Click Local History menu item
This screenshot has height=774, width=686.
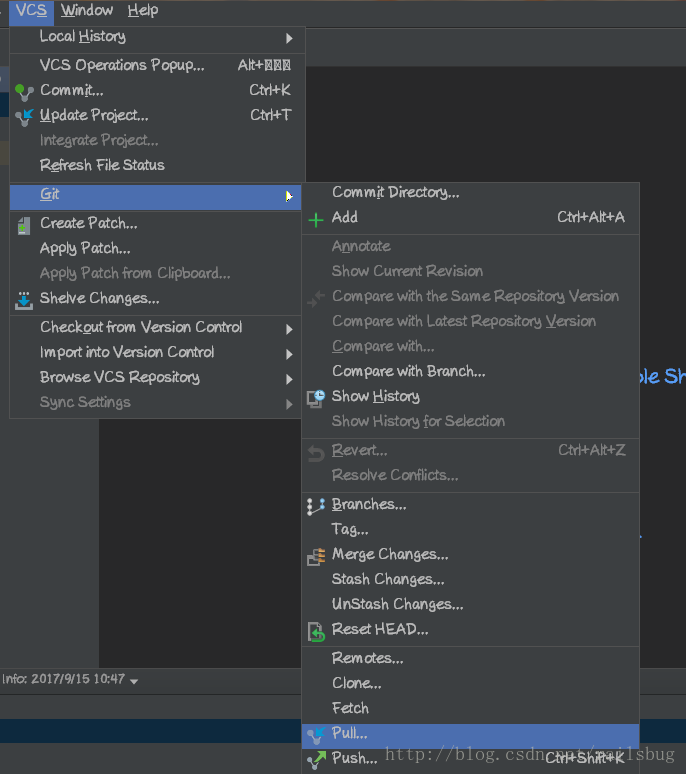[x=157, y=38]
